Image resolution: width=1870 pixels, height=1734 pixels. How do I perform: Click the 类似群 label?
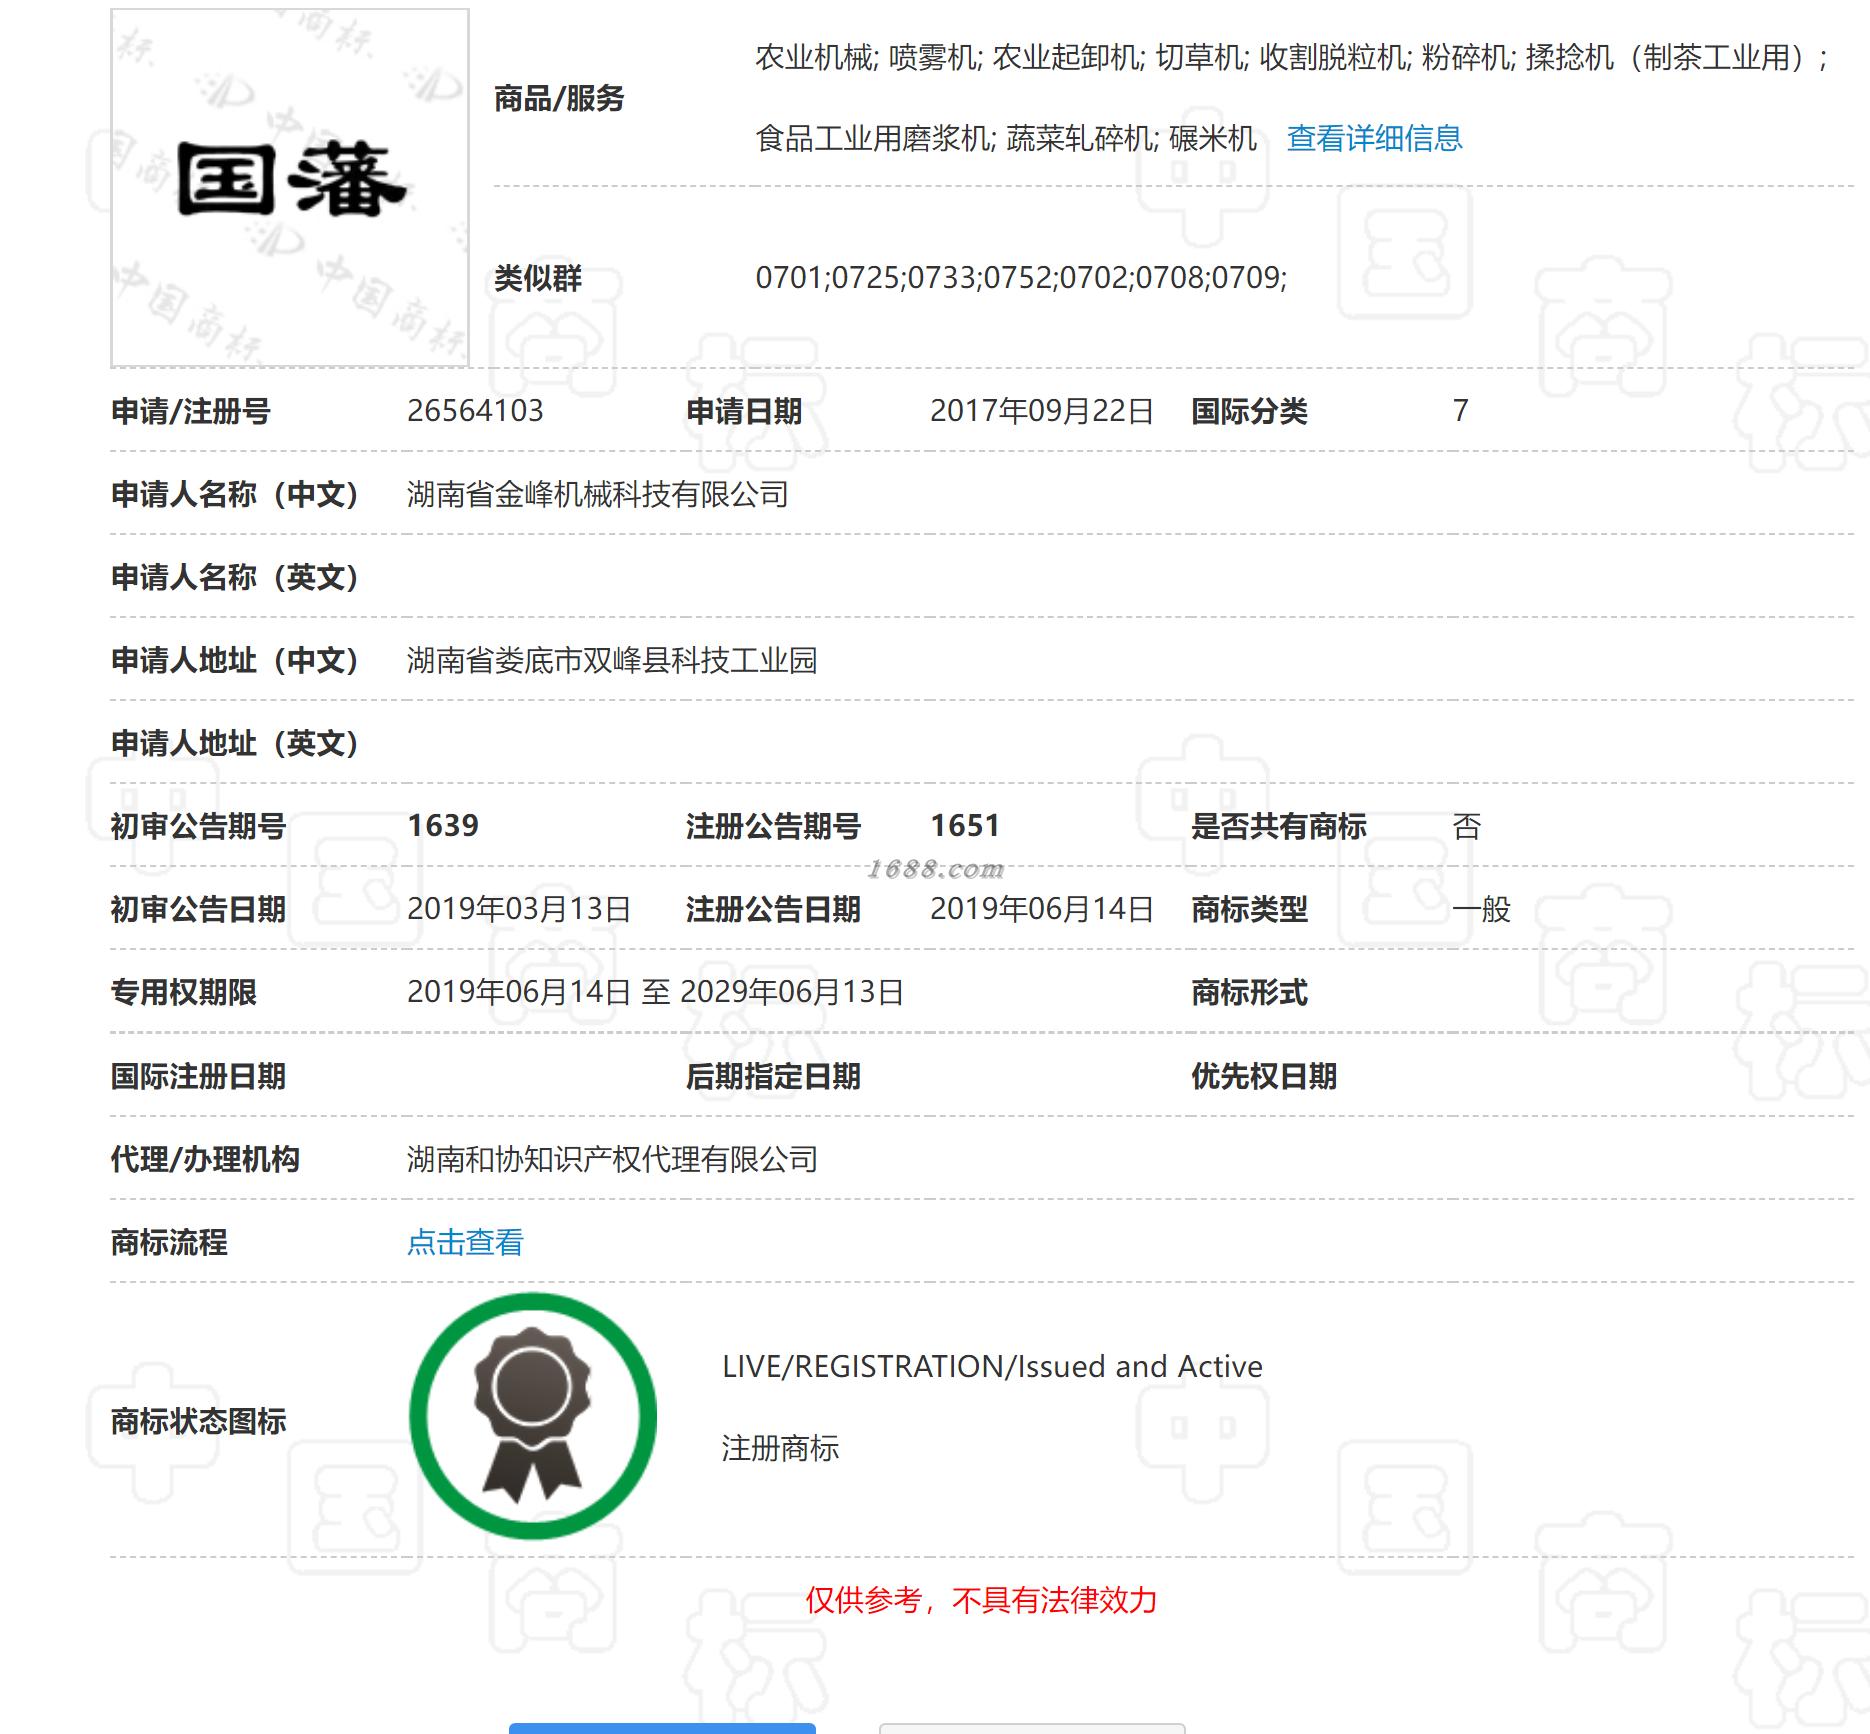point(538,277)
